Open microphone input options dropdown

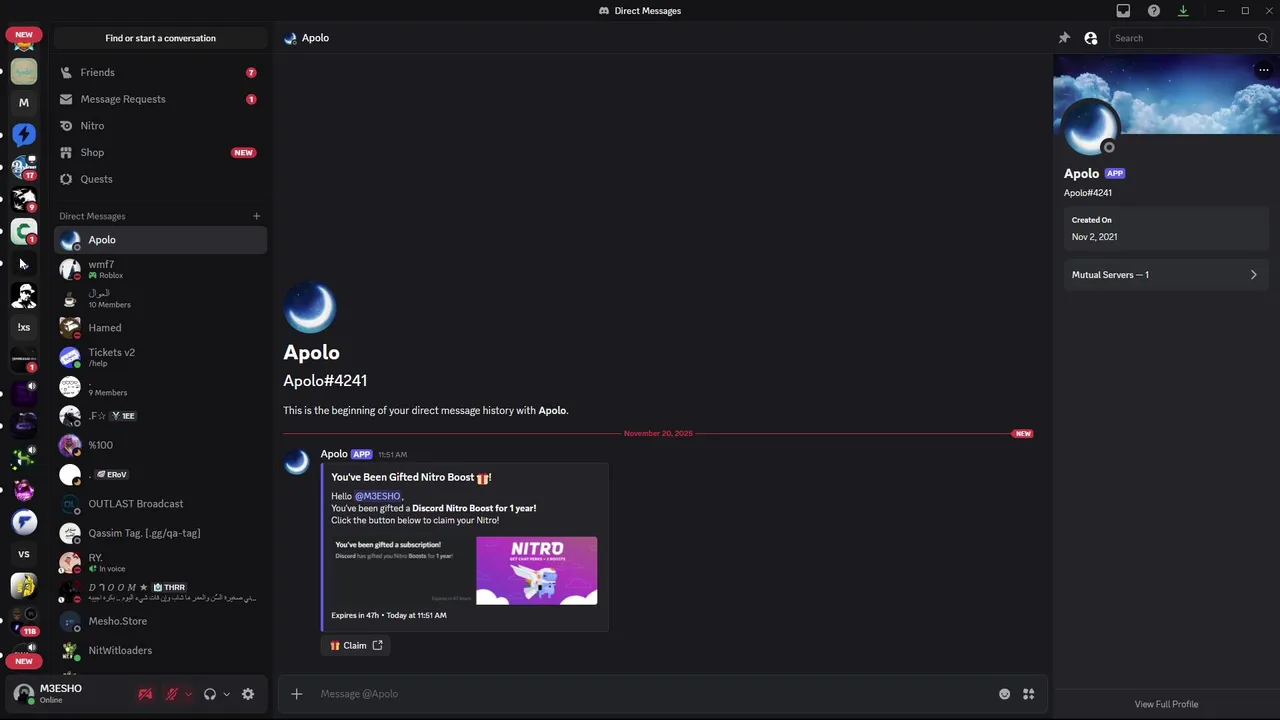click(188, 694)
